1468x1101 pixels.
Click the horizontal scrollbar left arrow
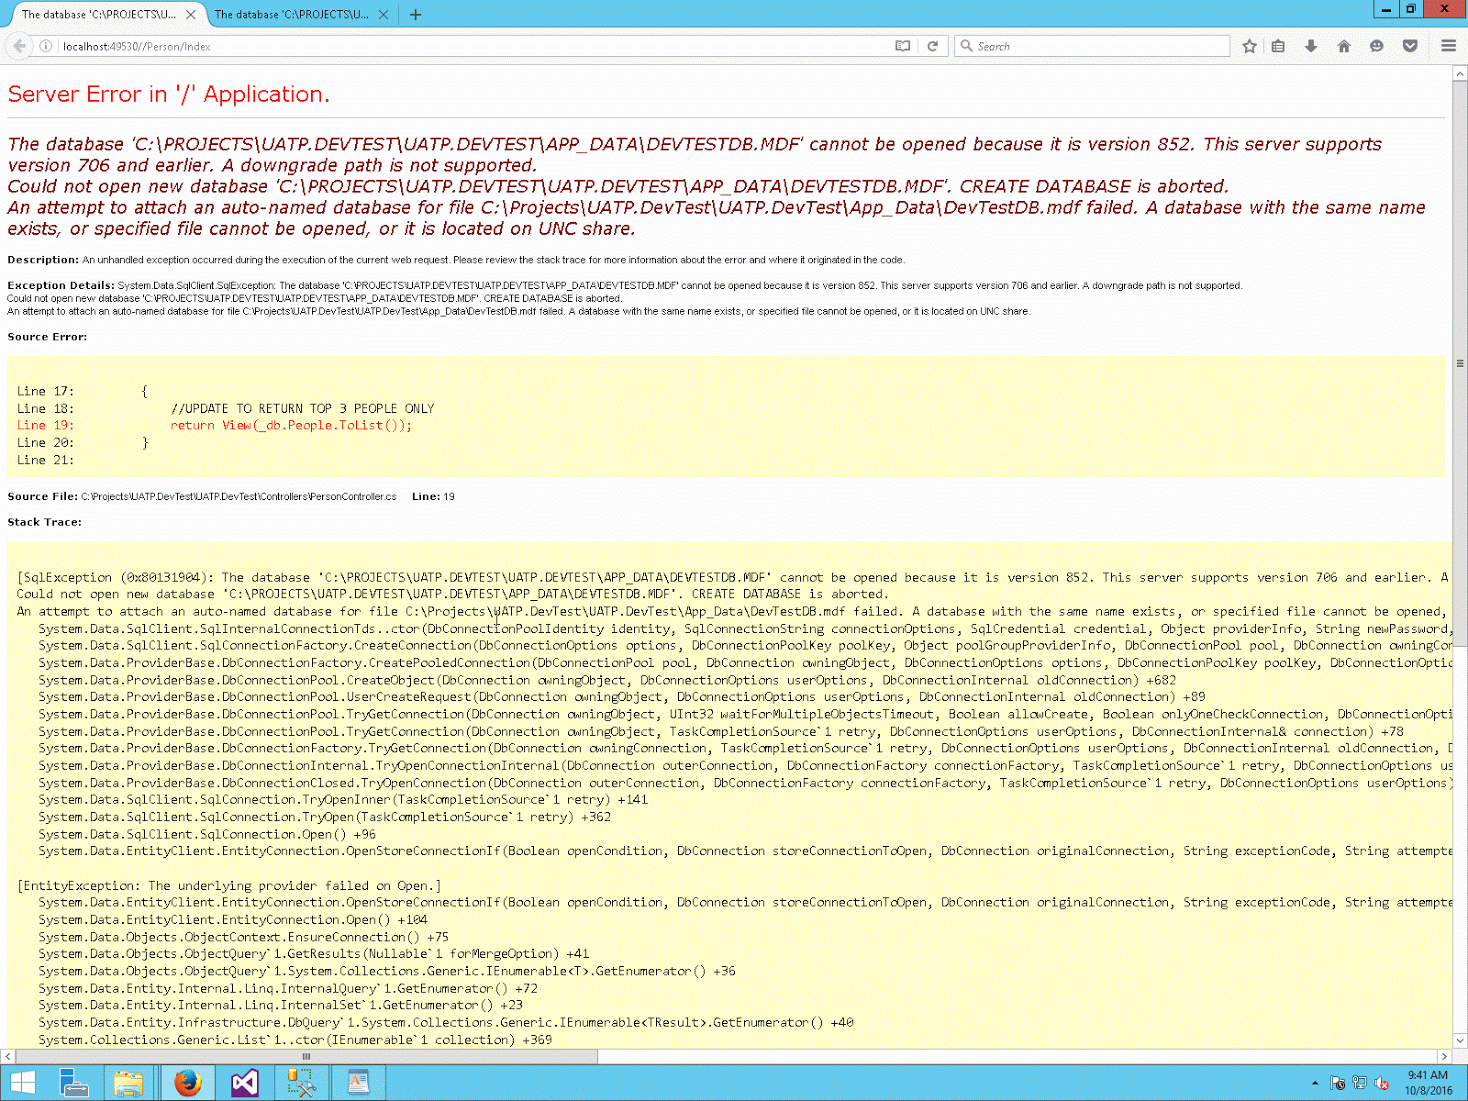click(x=8, y=1056)
